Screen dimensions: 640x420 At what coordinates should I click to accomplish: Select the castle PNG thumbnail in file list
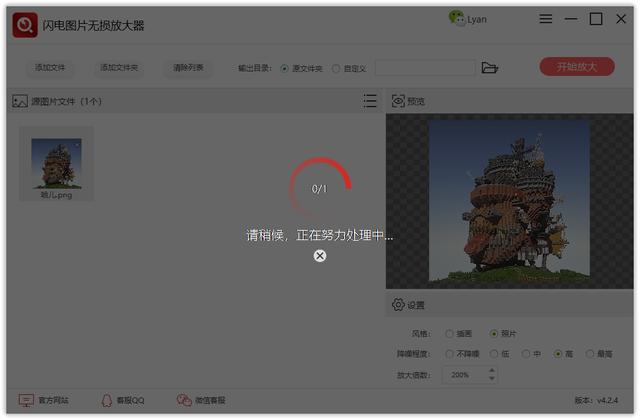pos(56,164)
